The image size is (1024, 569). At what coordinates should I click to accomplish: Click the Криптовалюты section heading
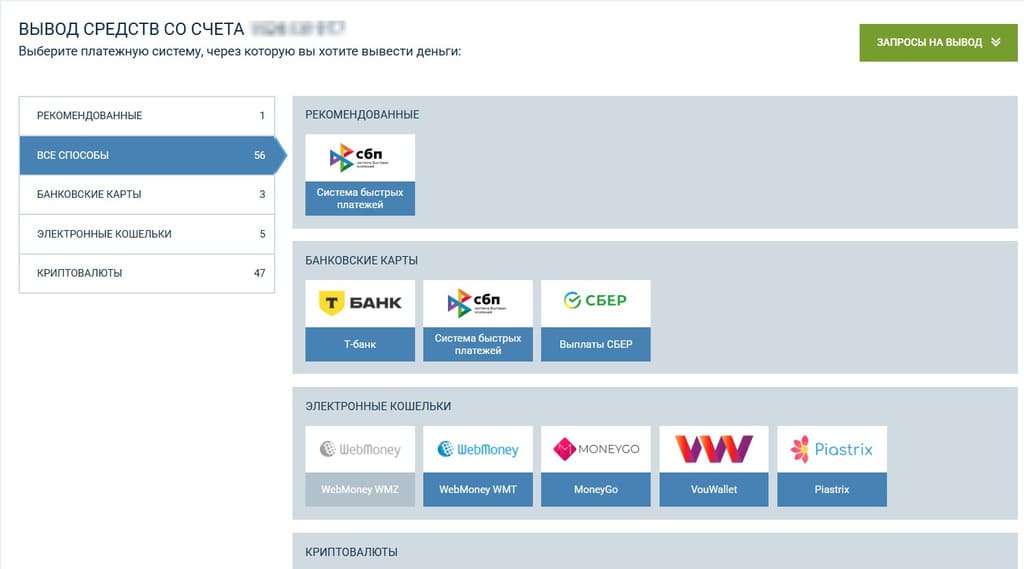click(x=351, y=552)
